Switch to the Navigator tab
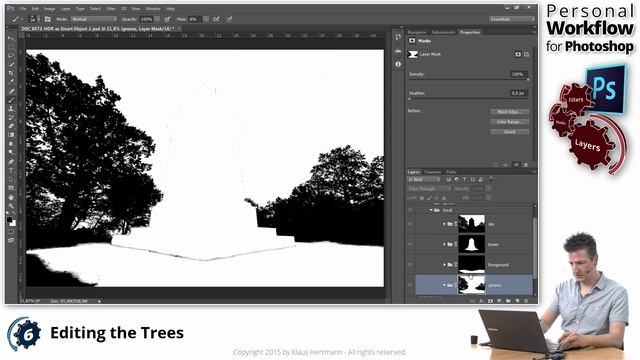The height and width of the screenshot is (360, 640). (417, 32)
